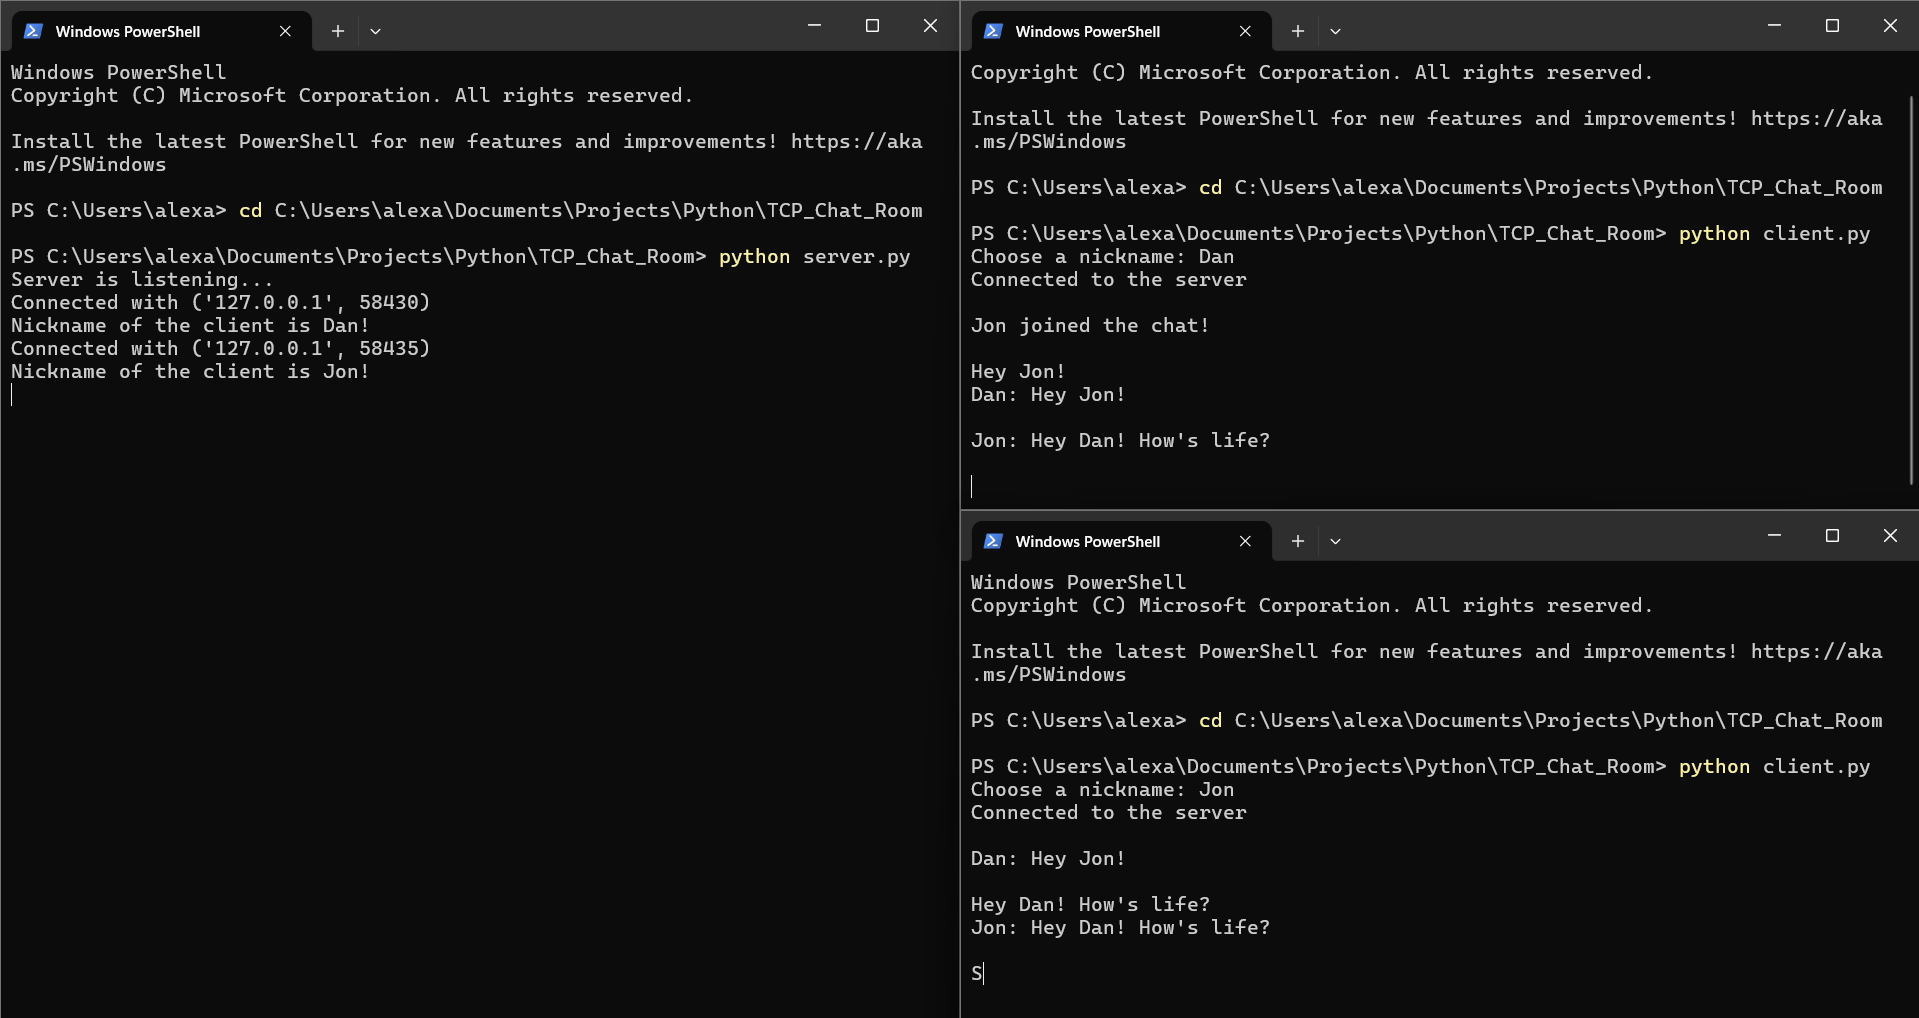
Task: Click the PowerShell icon on the Jon client tab
Action: [x=993, y=541]
